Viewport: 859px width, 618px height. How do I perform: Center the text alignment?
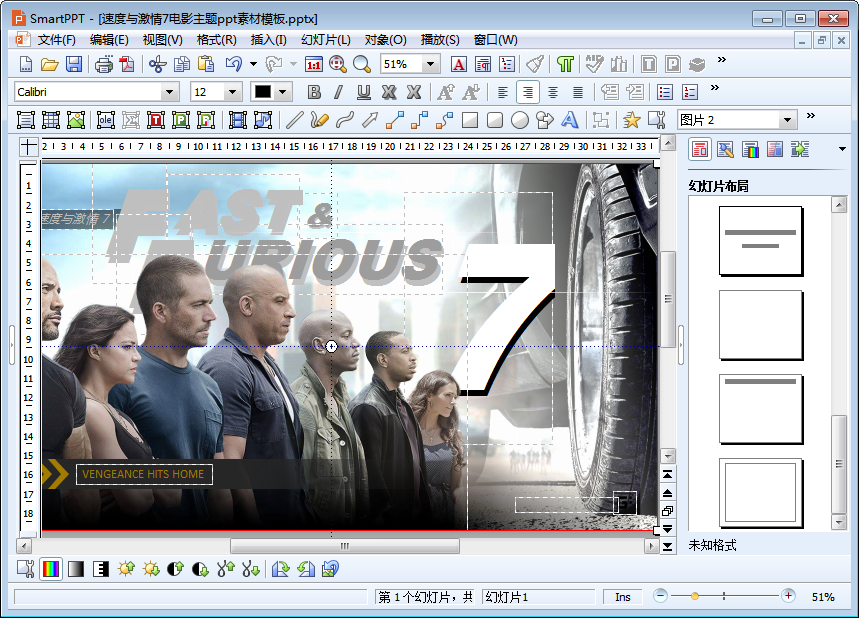coord(553,92)
